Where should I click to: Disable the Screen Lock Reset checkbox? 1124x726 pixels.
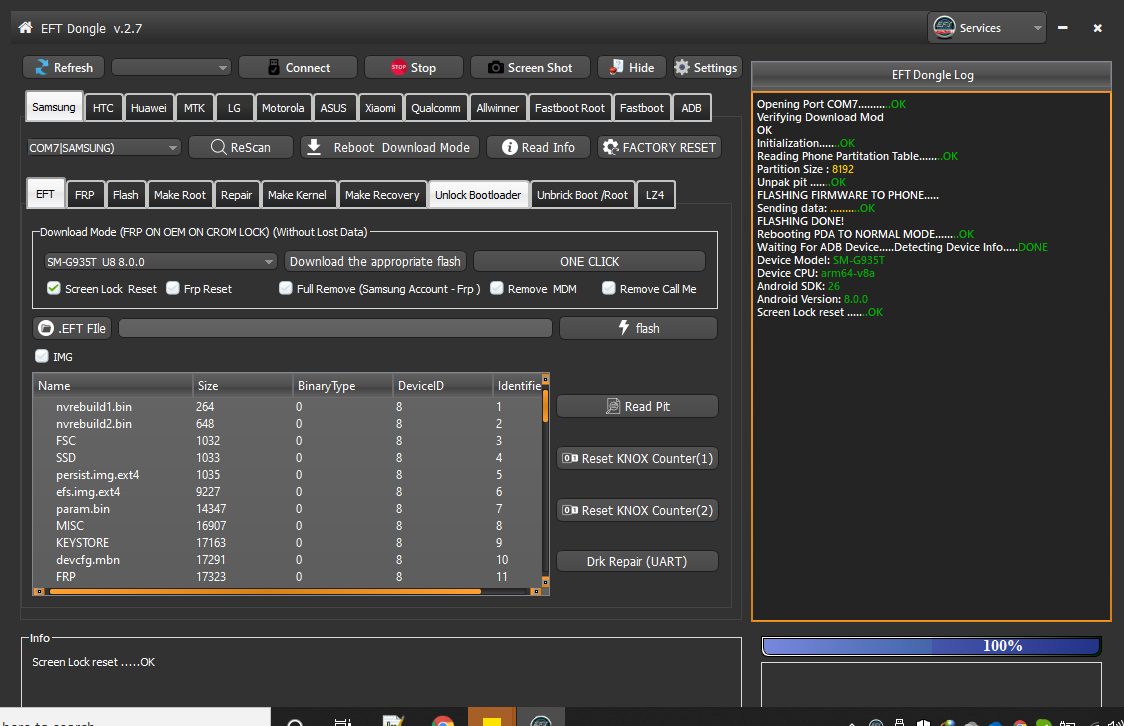tap(54, 288)
